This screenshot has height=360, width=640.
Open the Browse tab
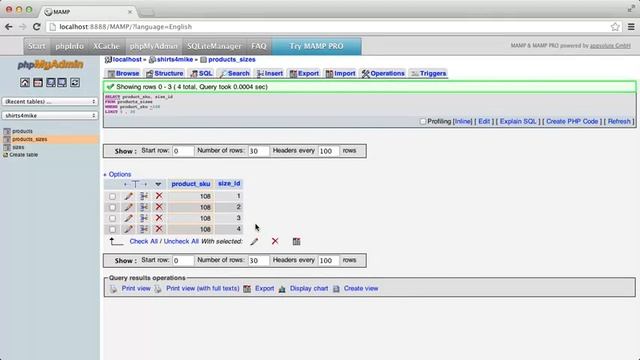point(124,73)
